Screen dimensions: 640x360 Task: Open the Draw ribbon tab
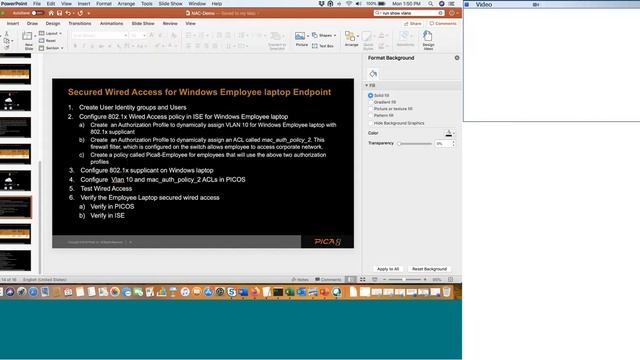pos(32,24)
